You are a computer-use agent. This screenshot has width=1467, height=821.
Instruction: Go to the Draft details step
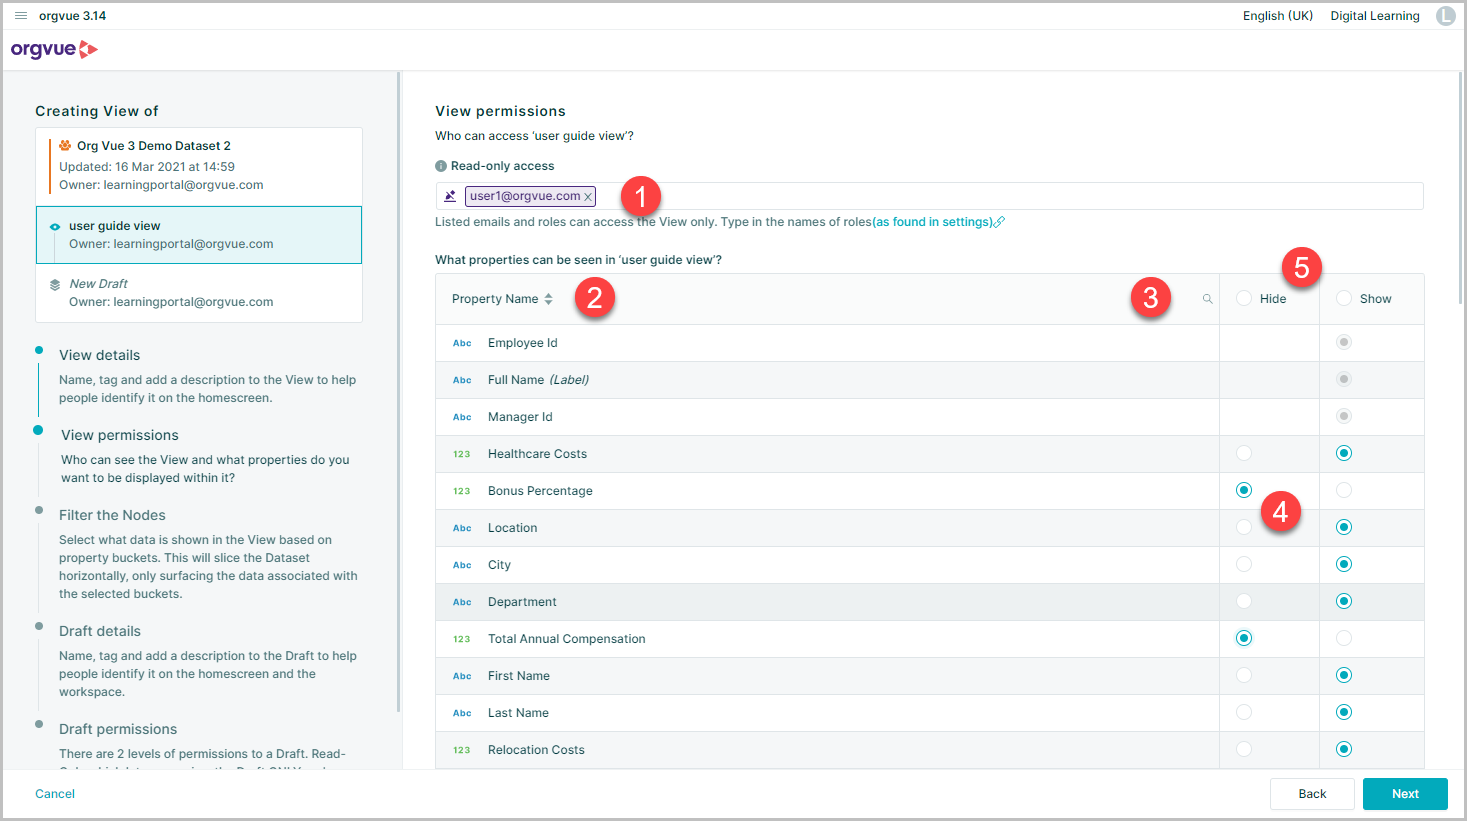click(x=100, y=631)
